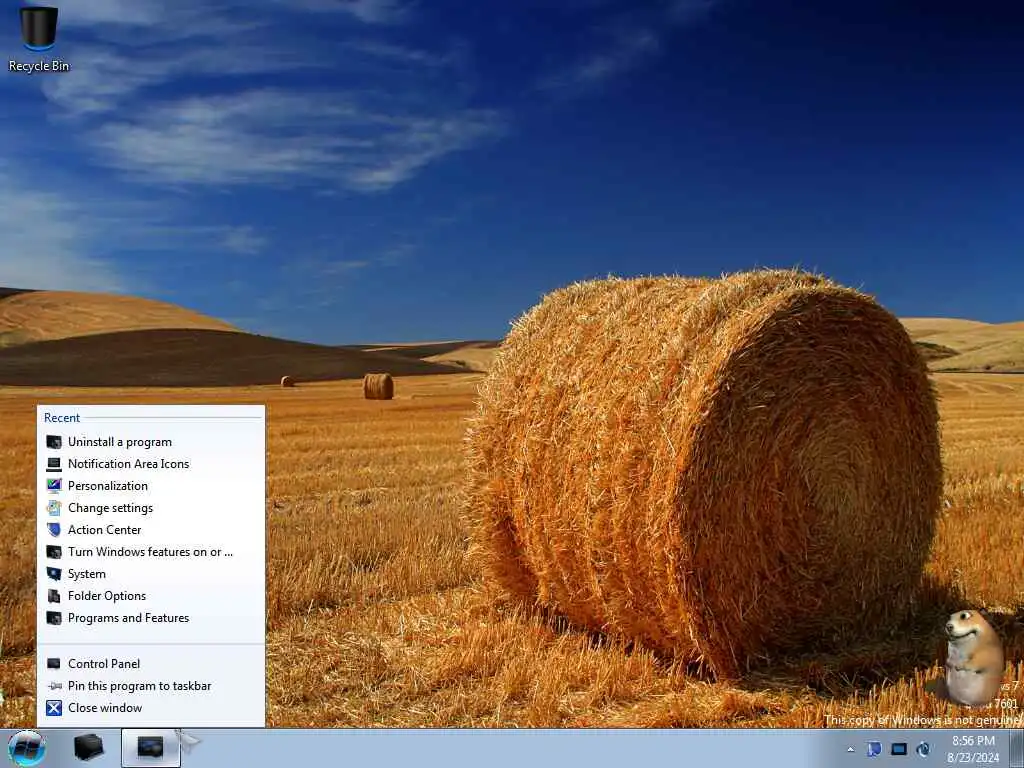Open Notification Area Icons from jump list
The width and height of the screenshot is (1024, 768).
(x=151, y=464)
